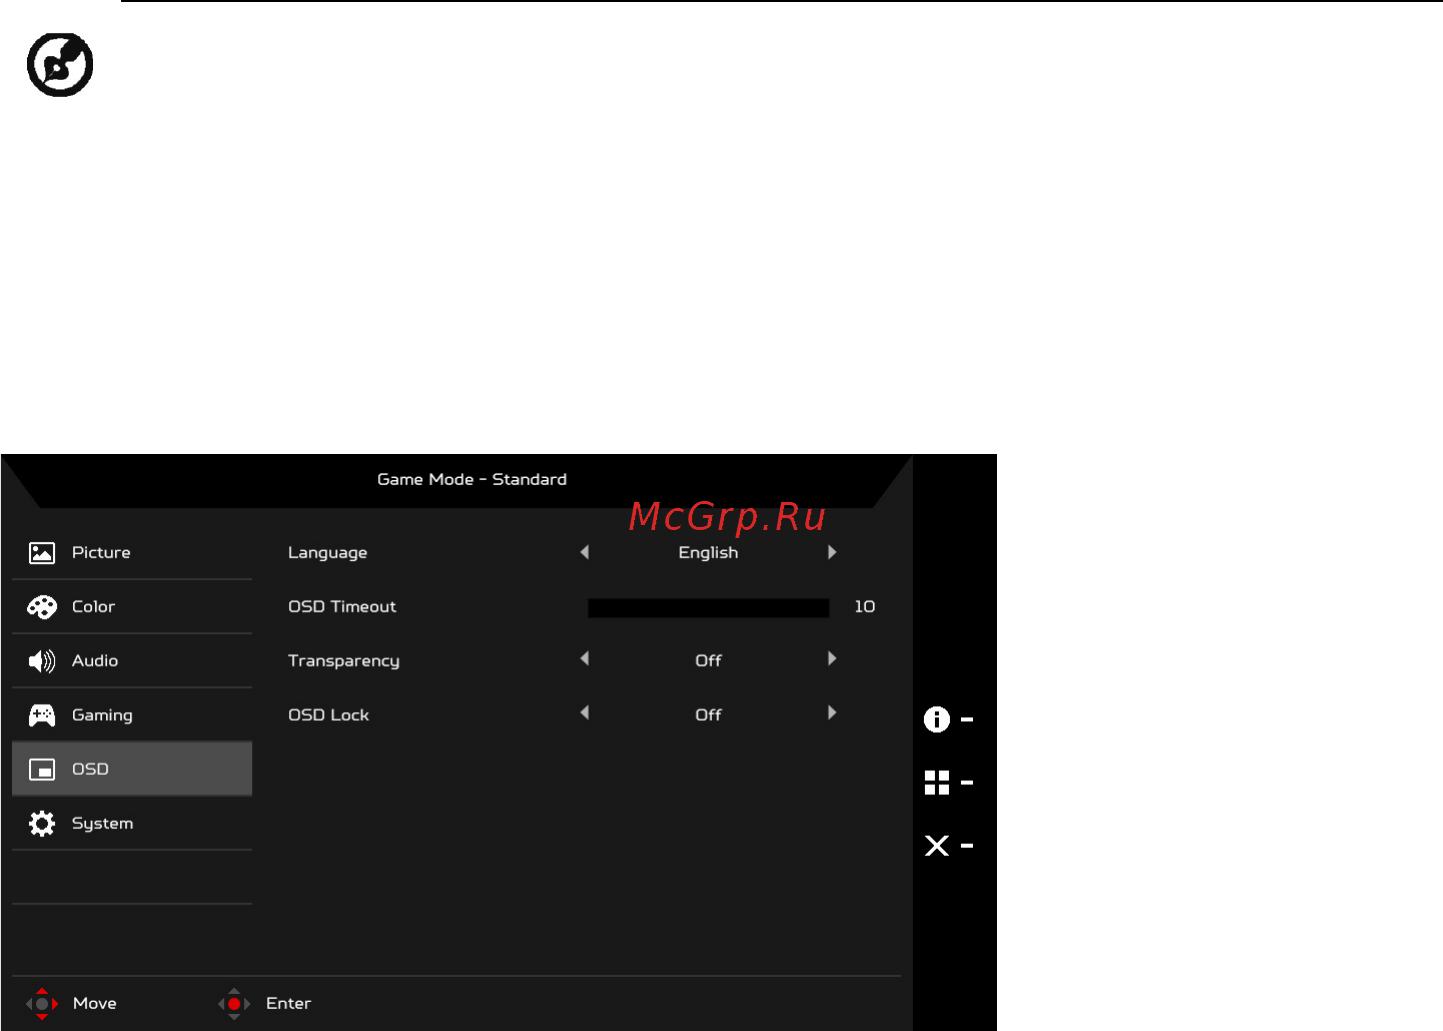This screenshot has height=1031, width=1443.
Task: Click right arrow for Transparency
Action: tap(832, 658)
